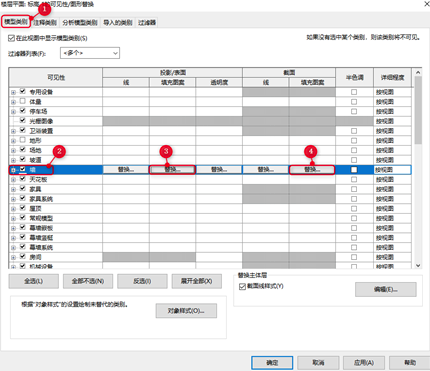Click the category list scrollbar up arrow
The width and height of the screenshot is (430, 371).
click(x=418, y=72)
